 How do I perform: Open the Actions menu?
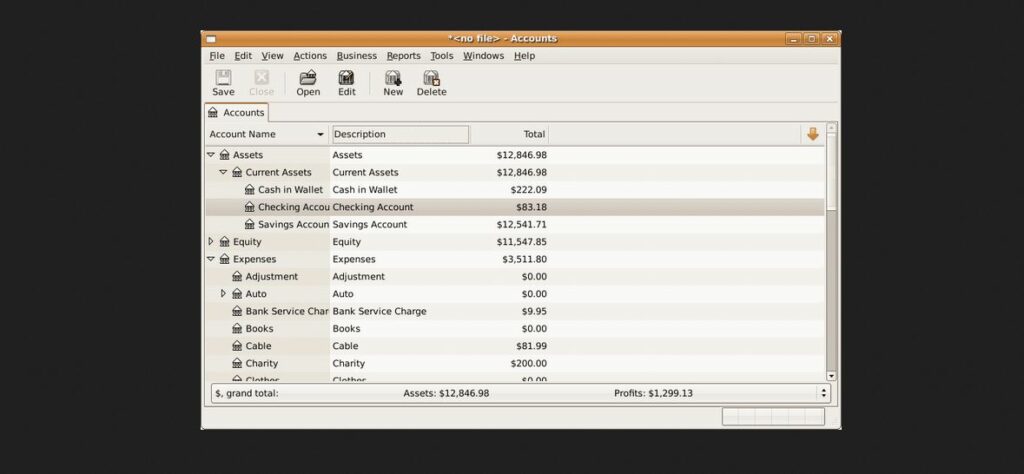click(310, 56)
